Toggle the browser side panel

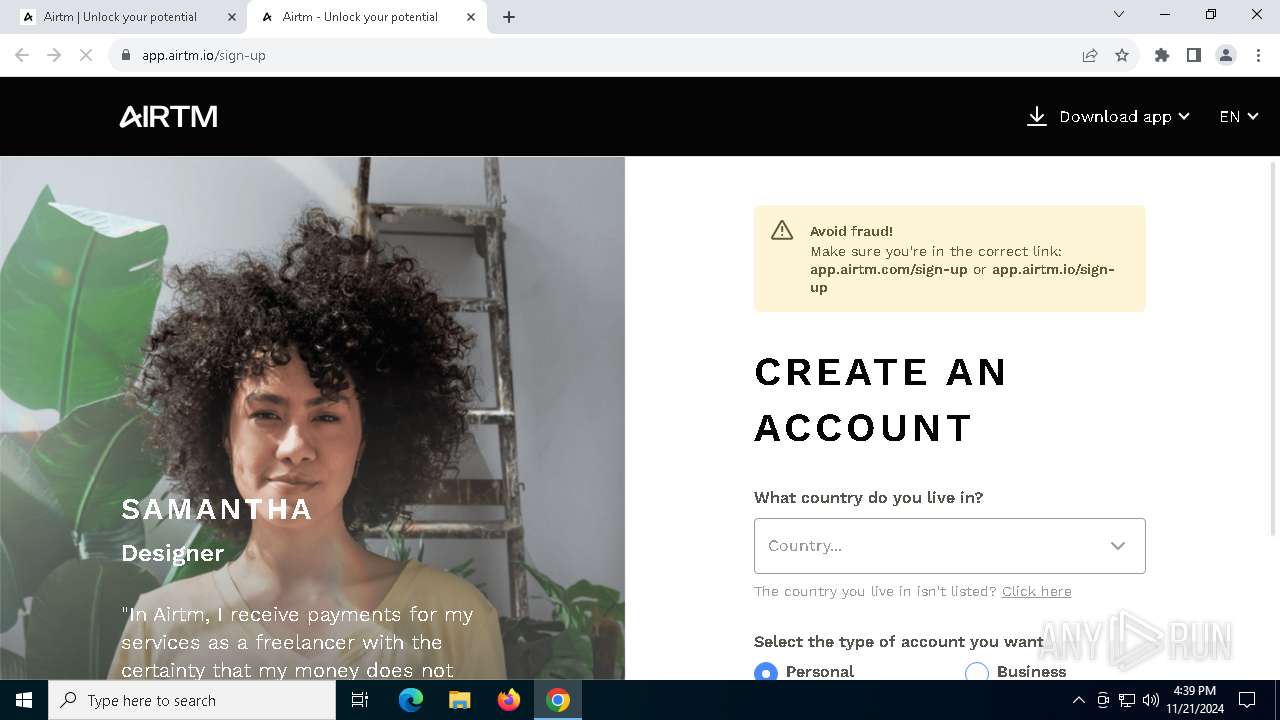click(1194, 55)
